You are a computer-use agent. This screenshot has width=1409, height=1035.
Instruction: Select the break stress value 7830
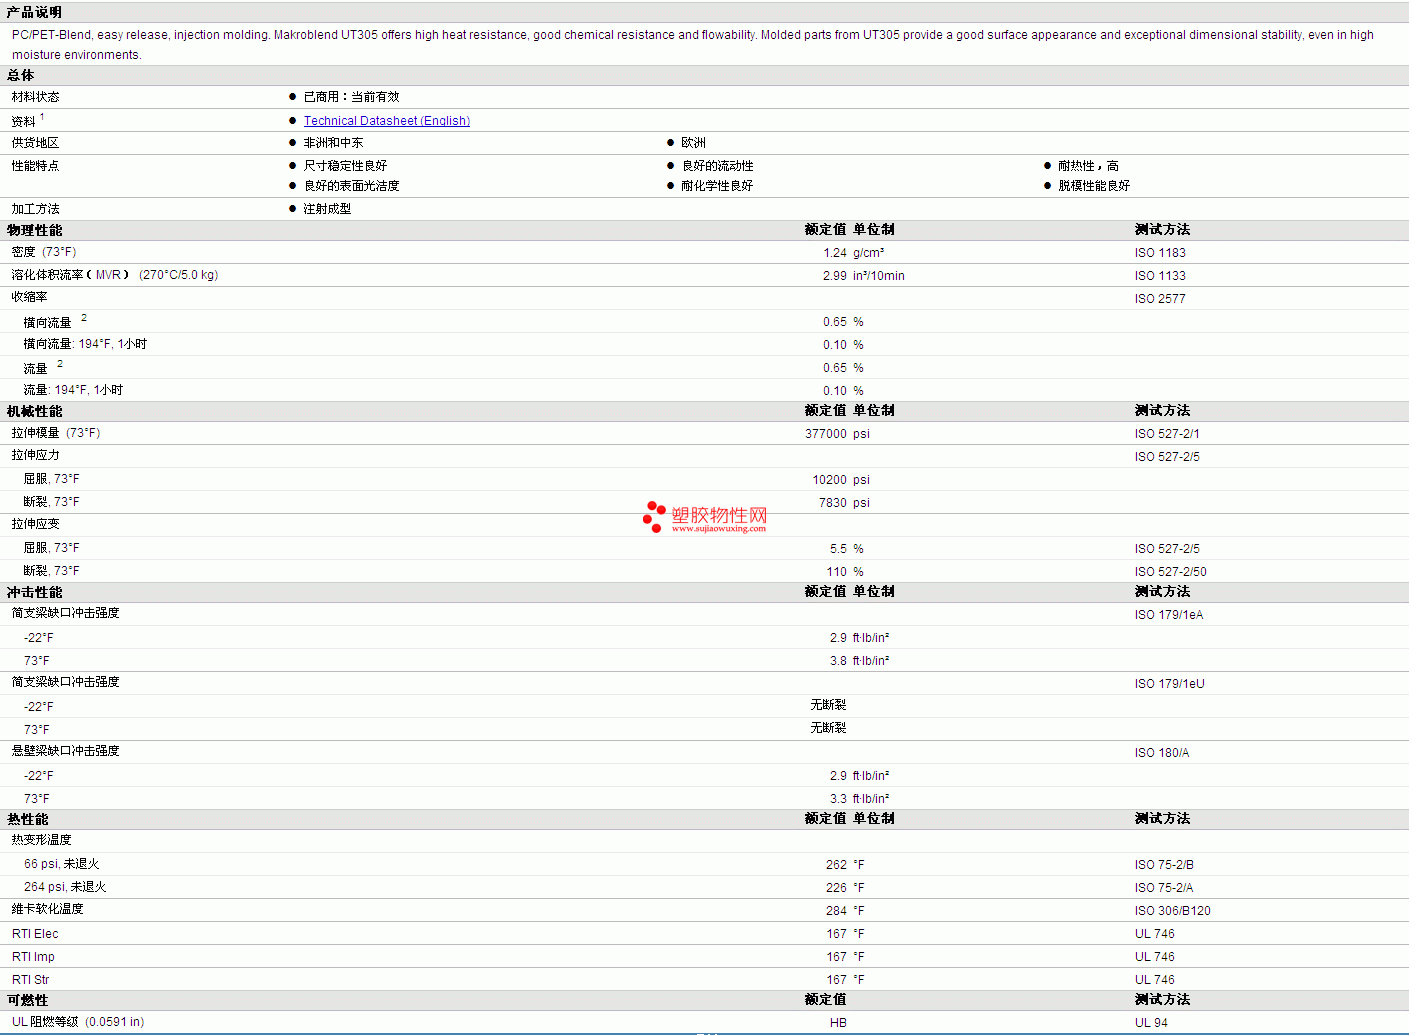833,503
